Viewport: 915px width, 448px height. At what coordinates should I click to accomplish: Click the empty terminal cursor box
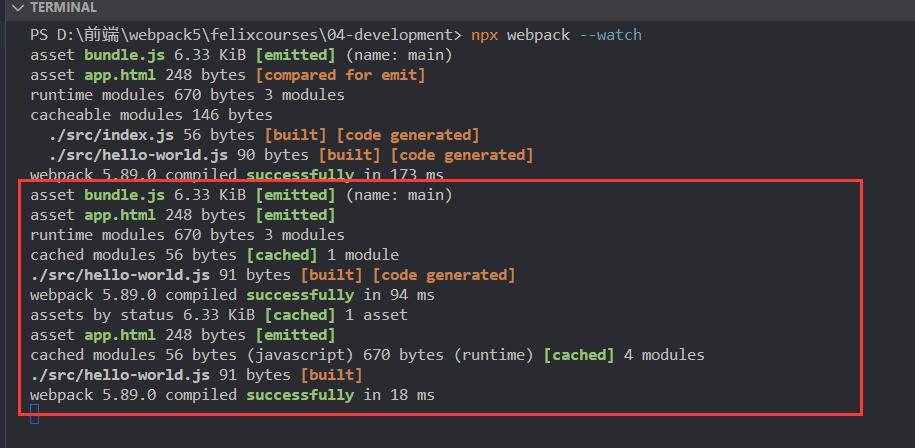(34, 414)
